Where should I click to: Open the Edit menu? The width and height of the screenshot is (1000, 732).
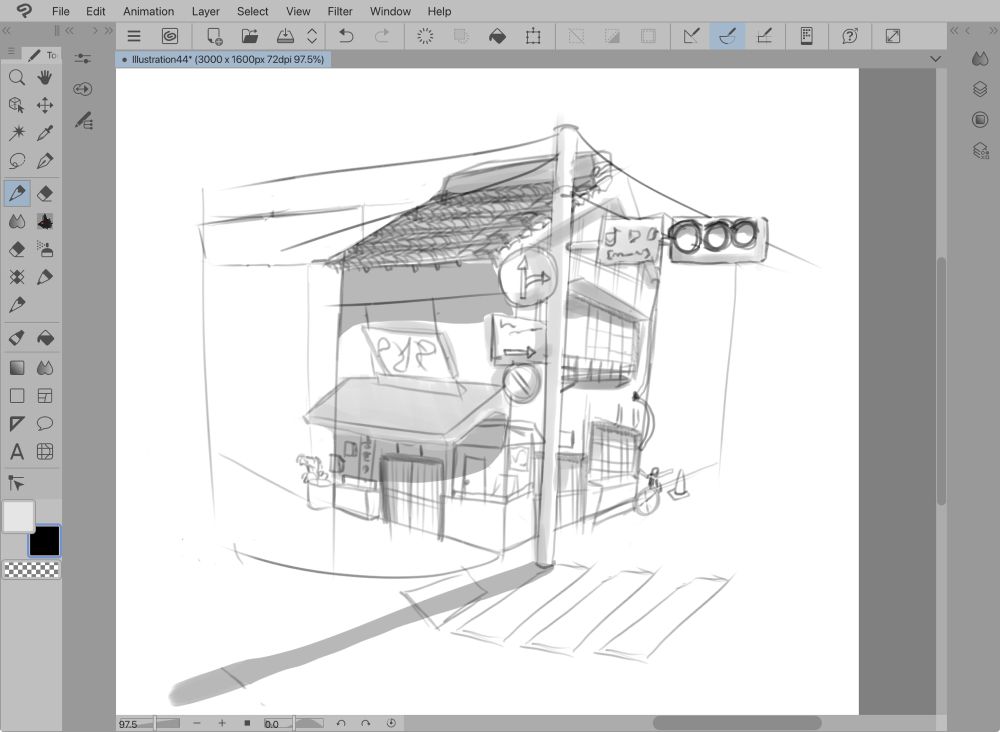point(96,11)
